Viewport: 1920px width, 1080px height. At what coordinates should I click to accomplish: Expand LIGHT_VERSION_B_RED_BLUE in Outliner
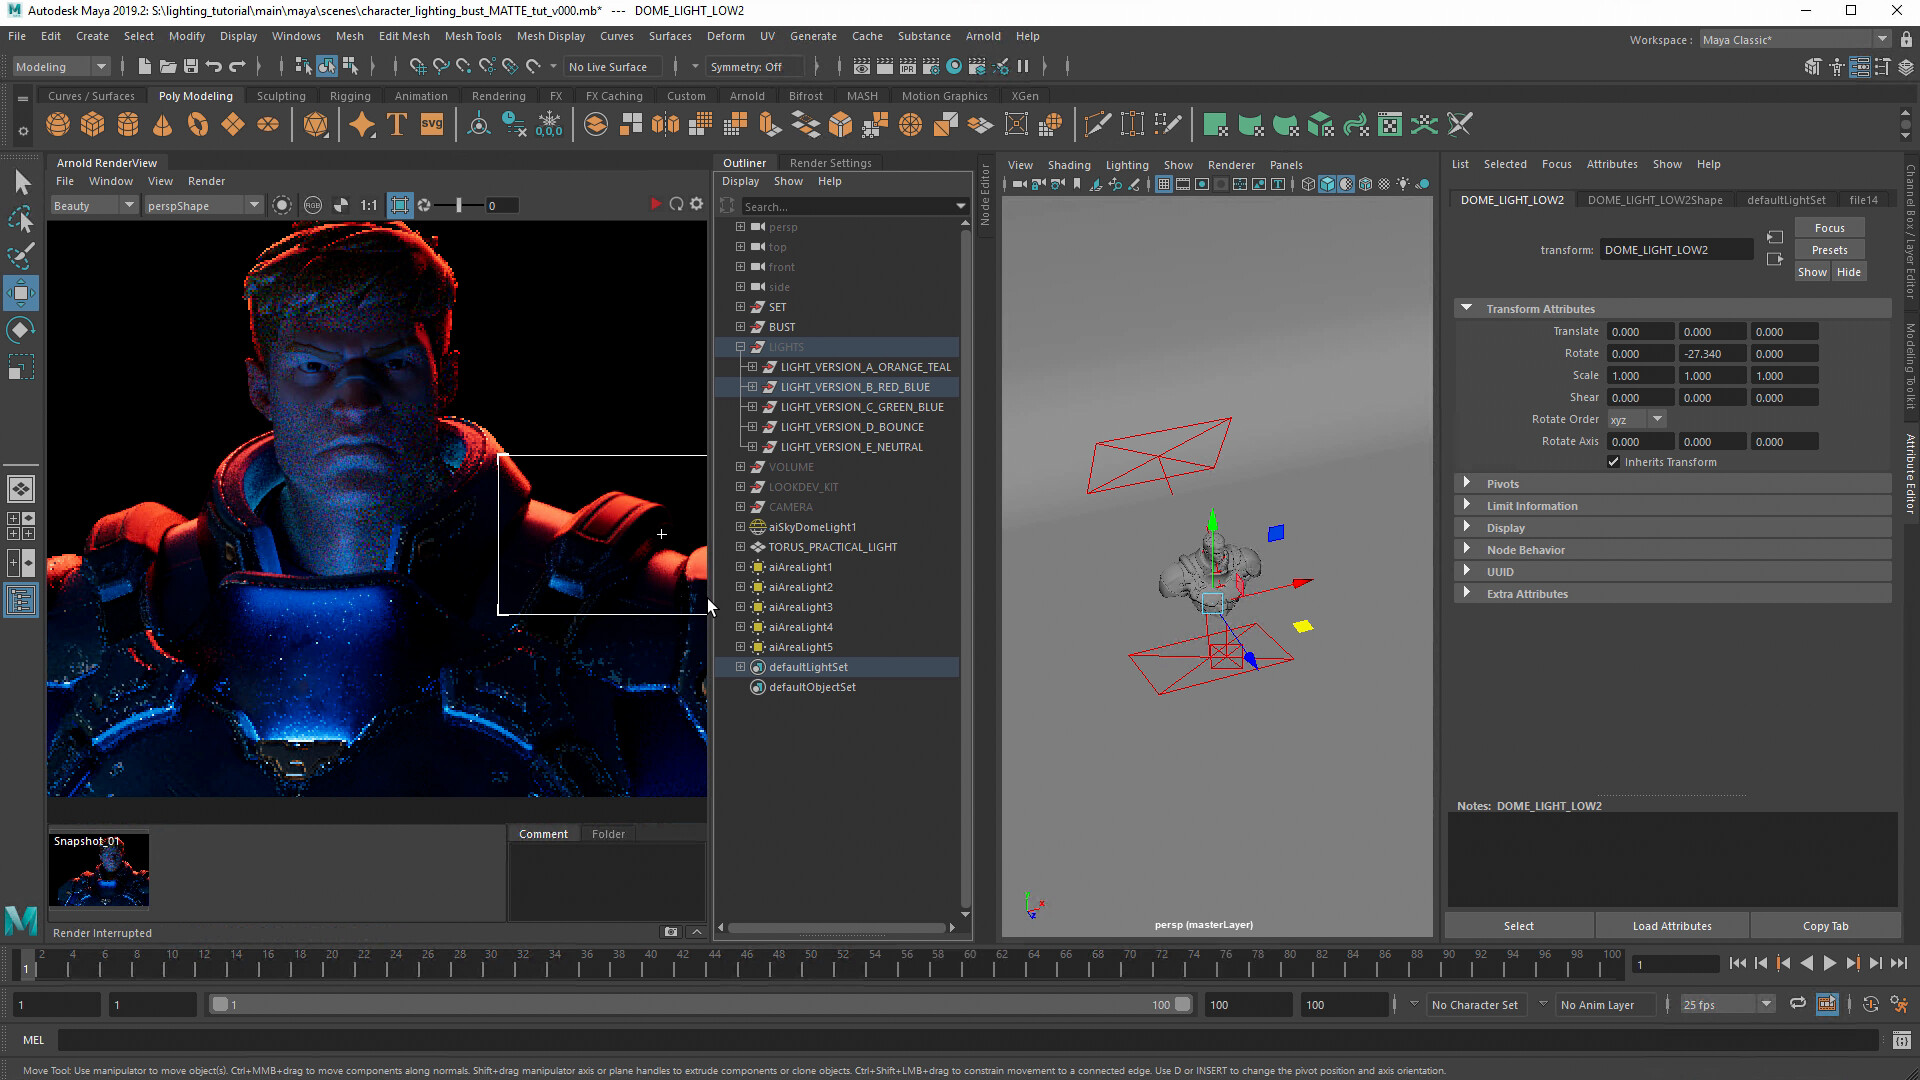point(752,387)
